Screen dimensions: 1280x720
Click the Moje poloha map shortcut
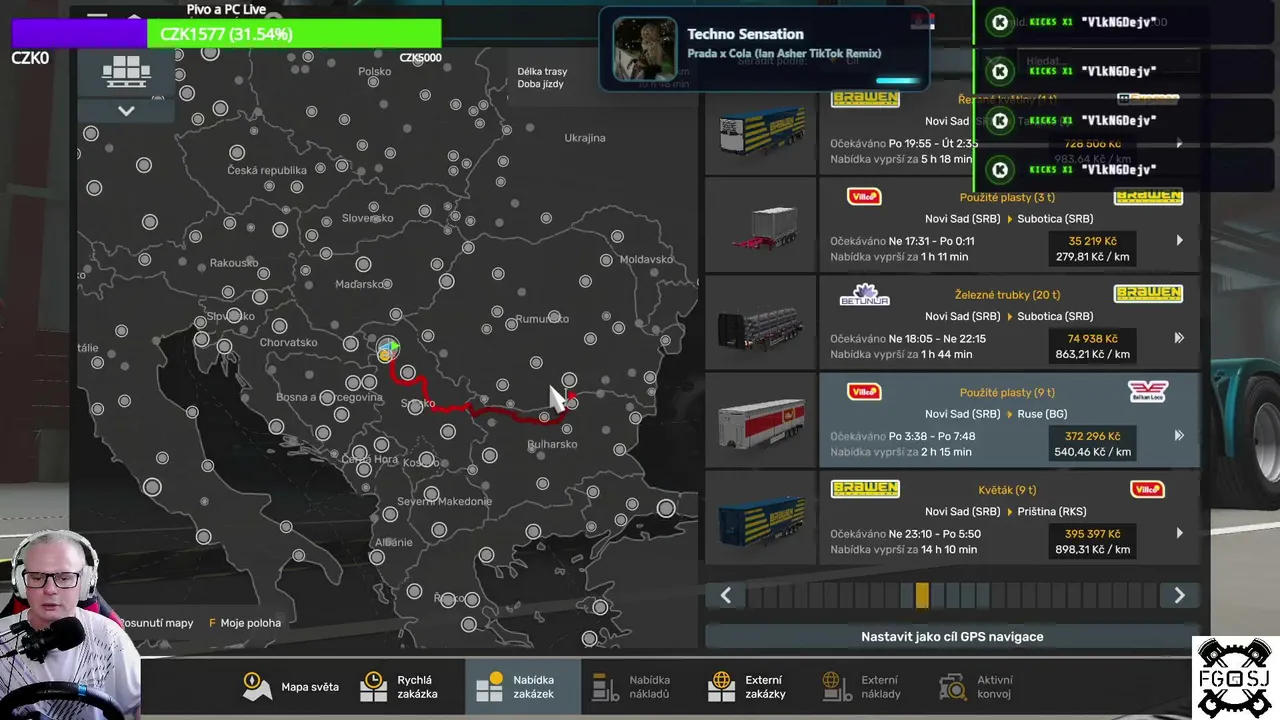coord(245,623)
